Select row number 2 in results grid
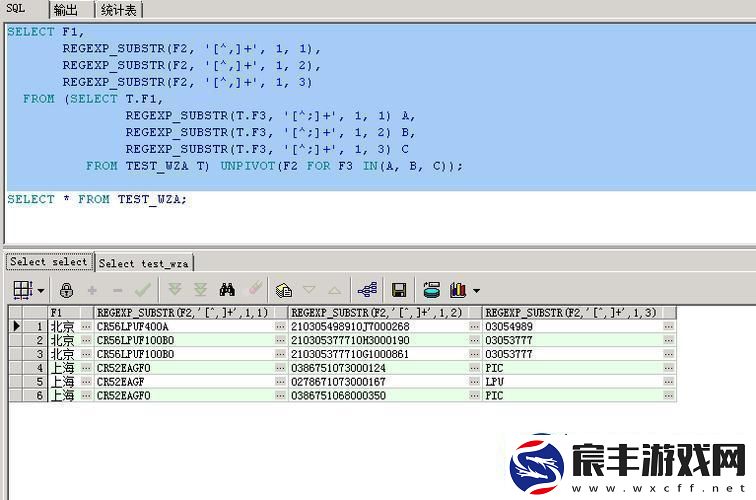The width and height of the screenshot is (756, 500). pos(35,340)
